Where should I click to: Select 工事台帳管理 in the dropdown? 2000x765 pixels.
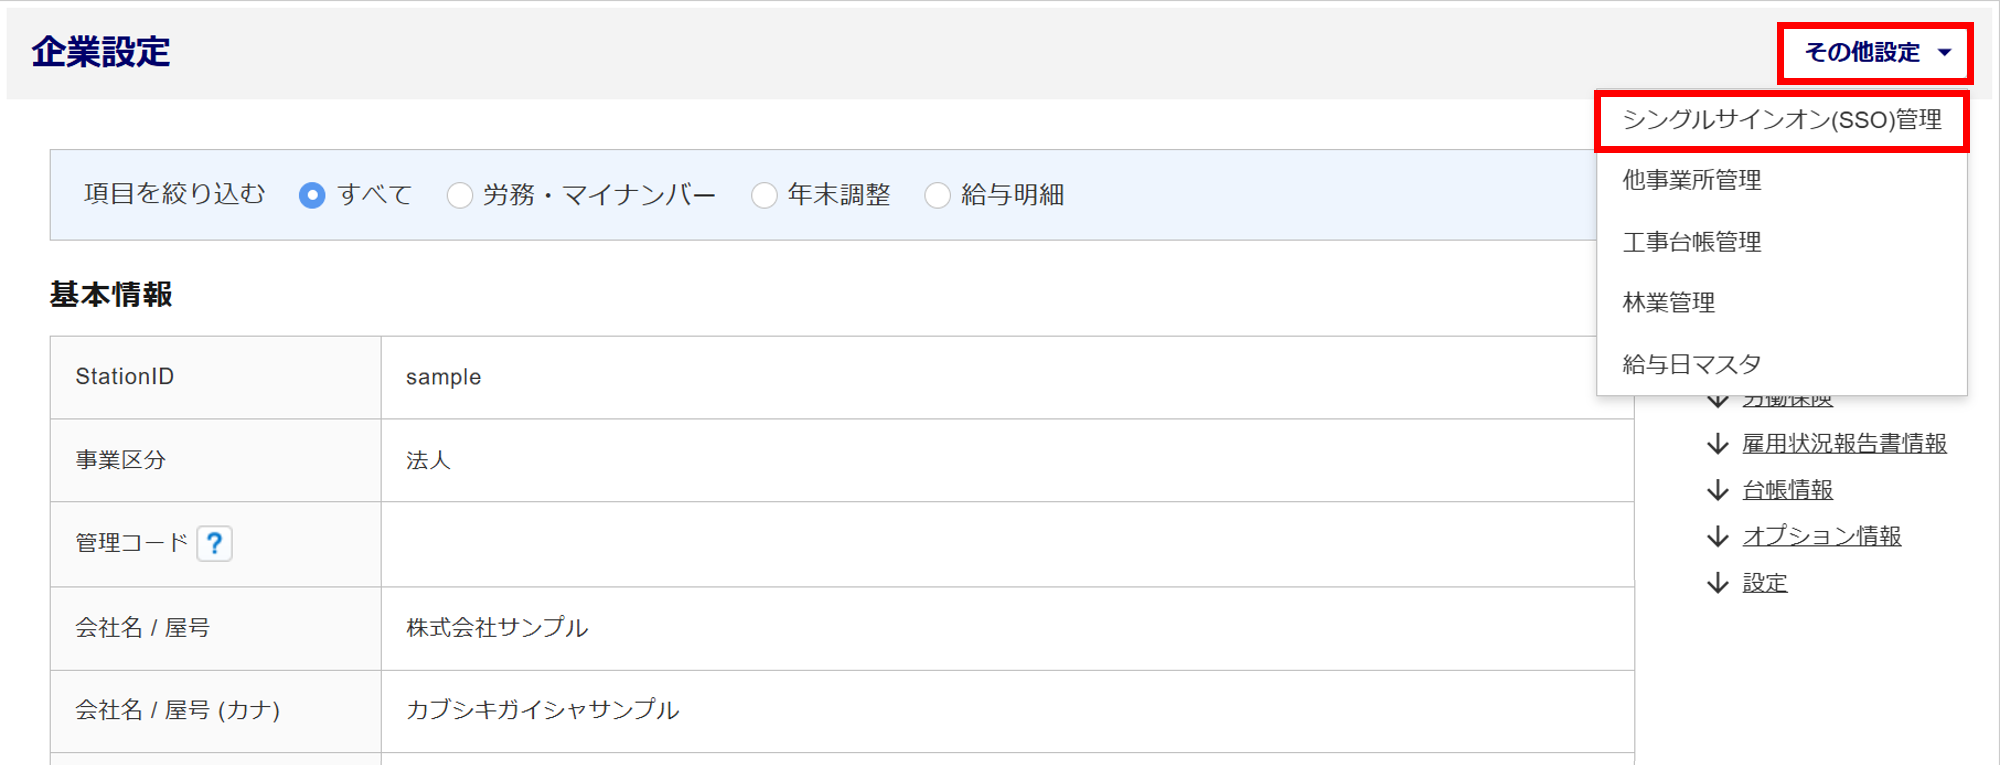coord(1692,242)
